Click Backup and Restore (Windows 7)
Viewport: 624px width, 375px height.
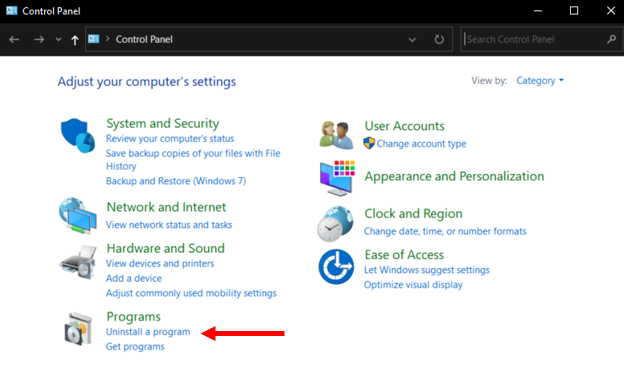click(x=176, y=181)
